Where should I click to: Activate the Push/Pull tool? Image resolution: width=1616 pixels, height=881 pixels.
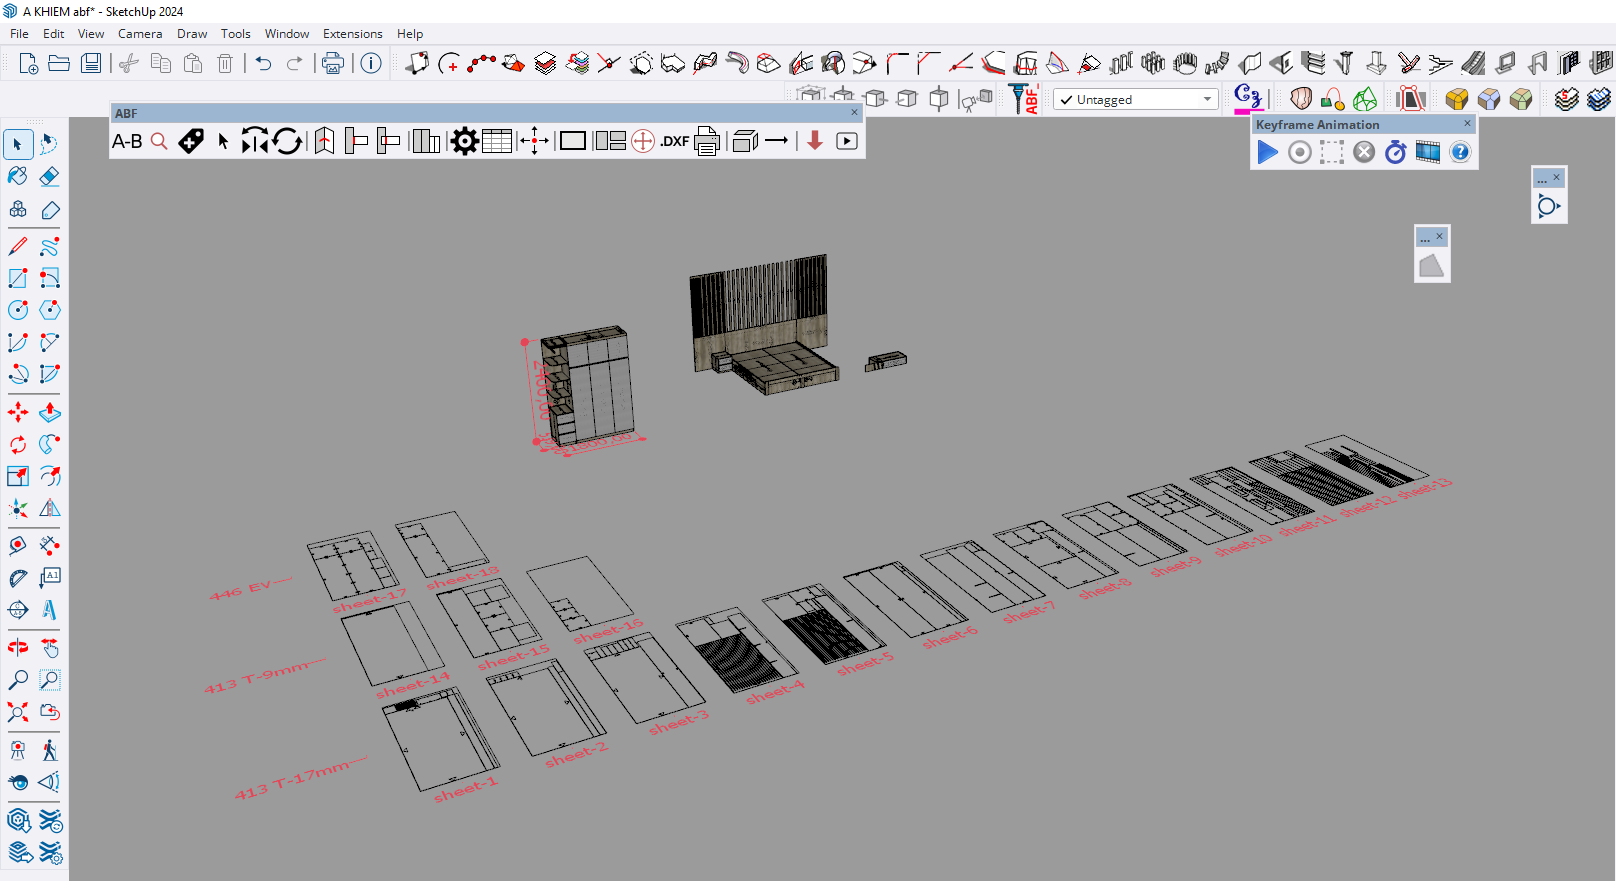pyautogui.click(x=49, y=412)
